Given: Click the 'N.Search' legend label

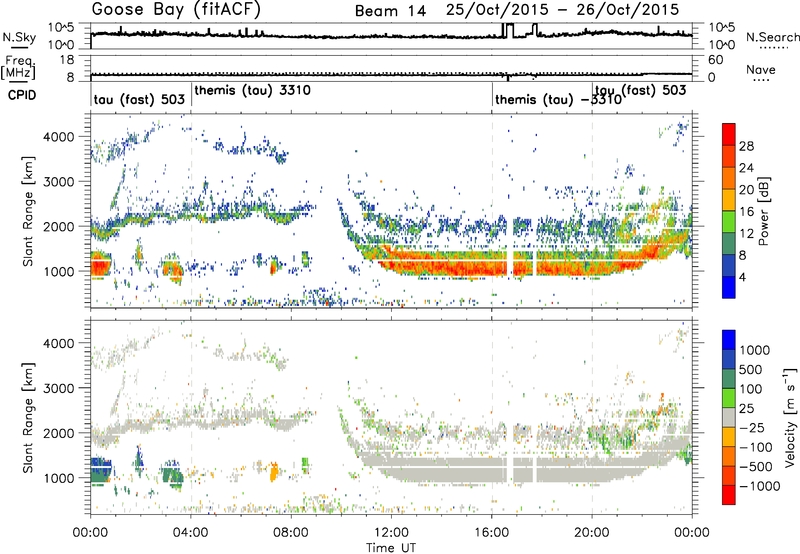Looking at the screenshot, I should click(x=773, y=37).
